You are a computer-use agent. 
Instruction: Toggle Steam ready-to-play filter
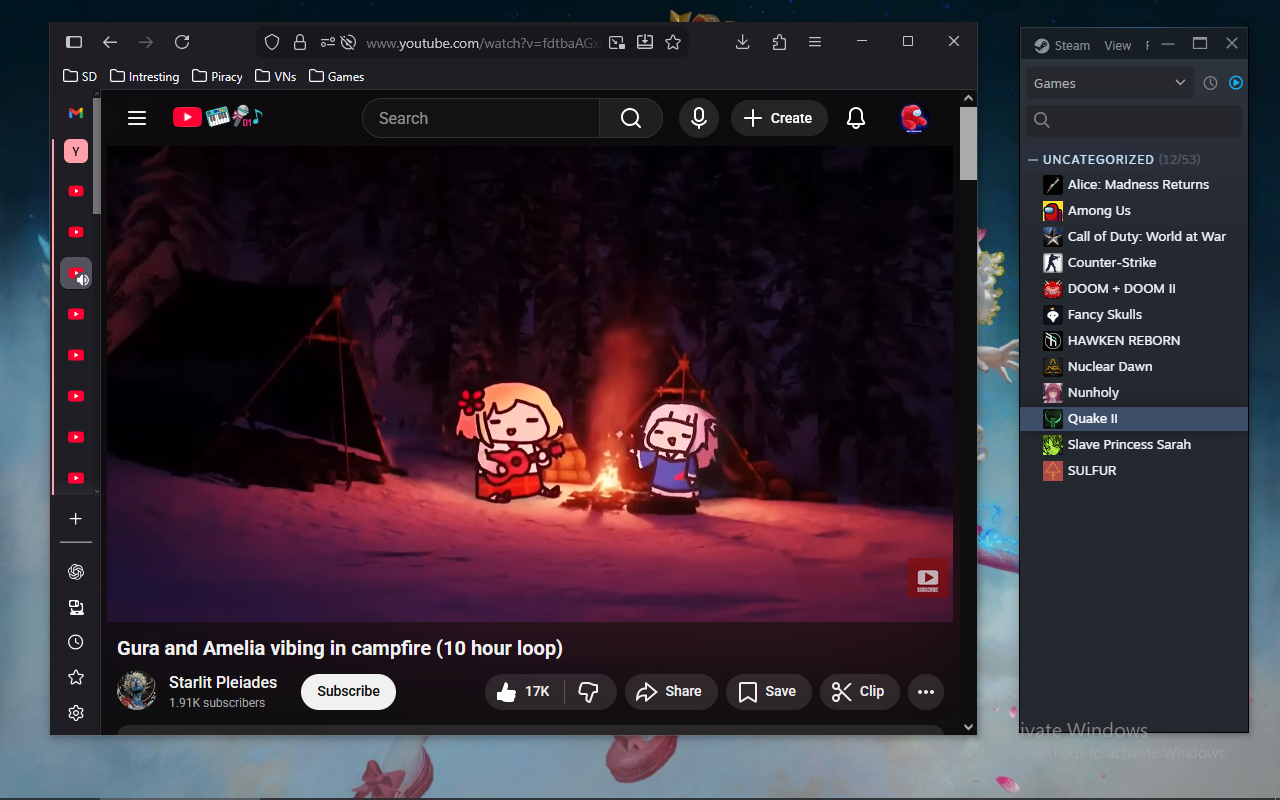point(1236,83)
